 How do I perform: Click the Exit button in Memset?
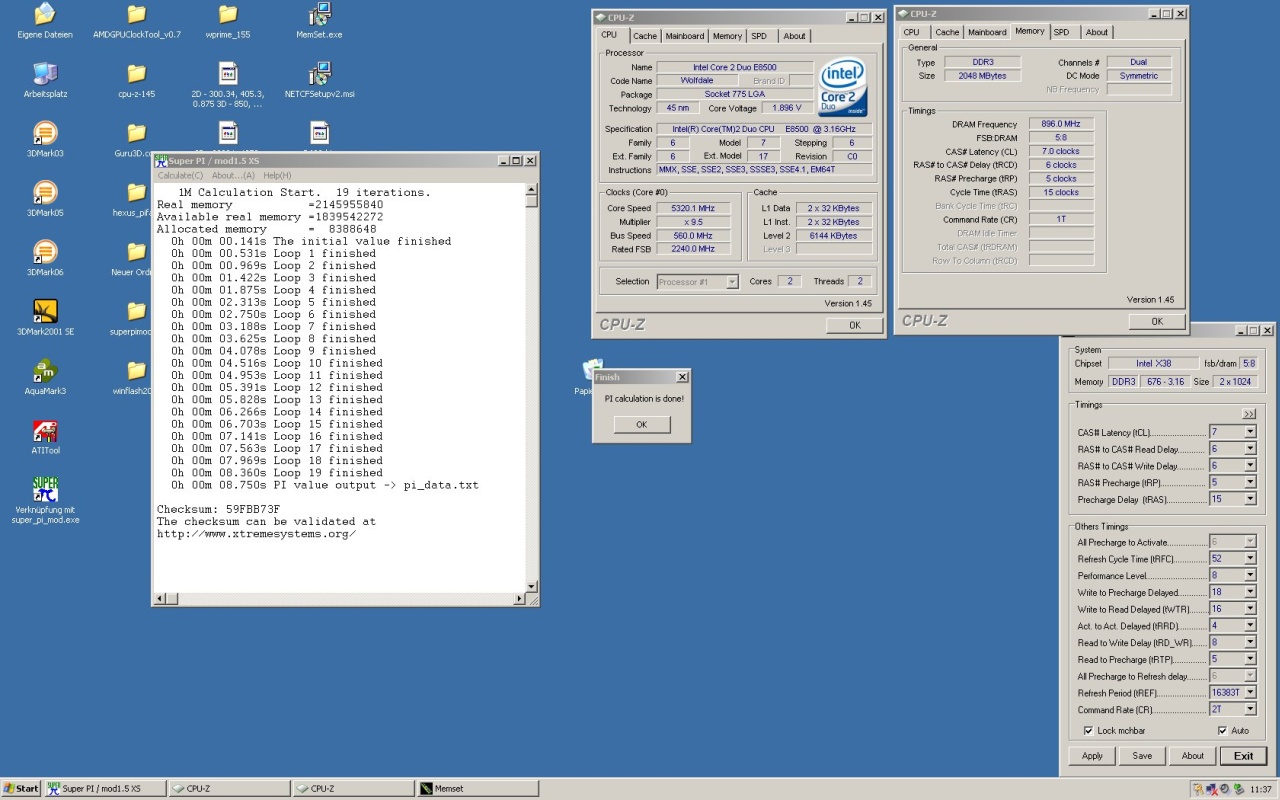coord(1243,756)
